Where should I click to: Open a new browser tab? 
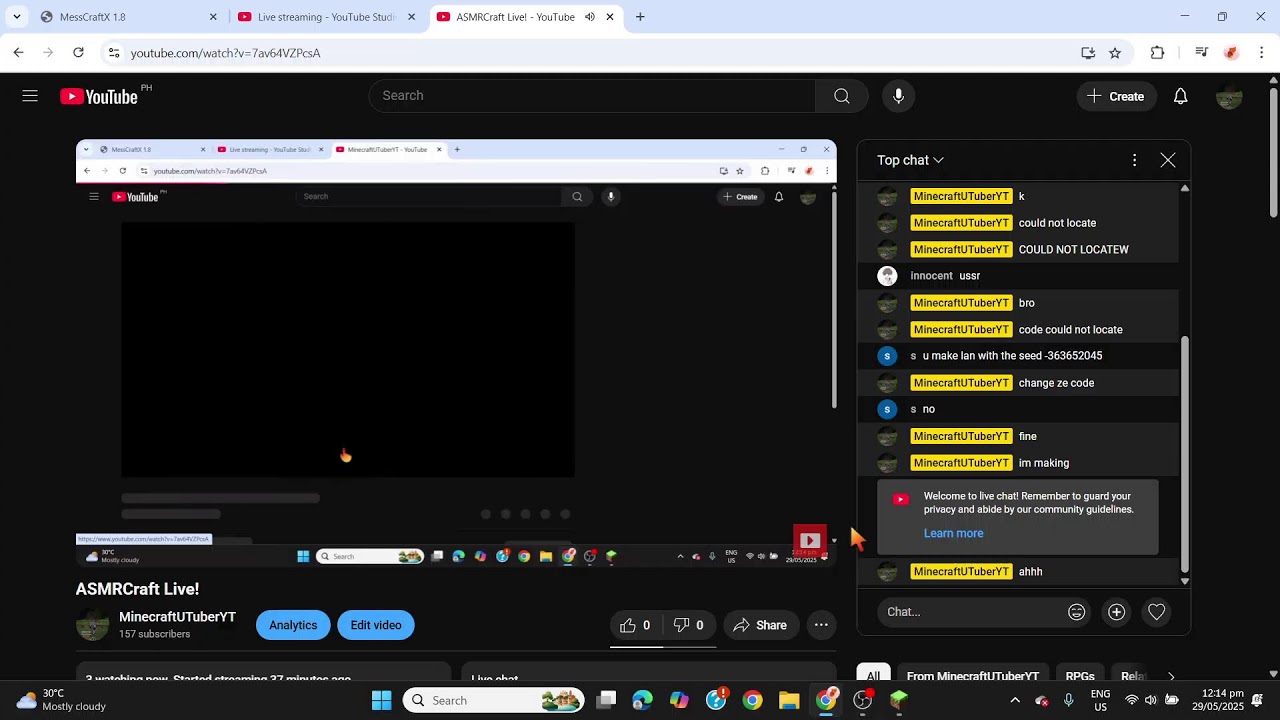(640, 17)
